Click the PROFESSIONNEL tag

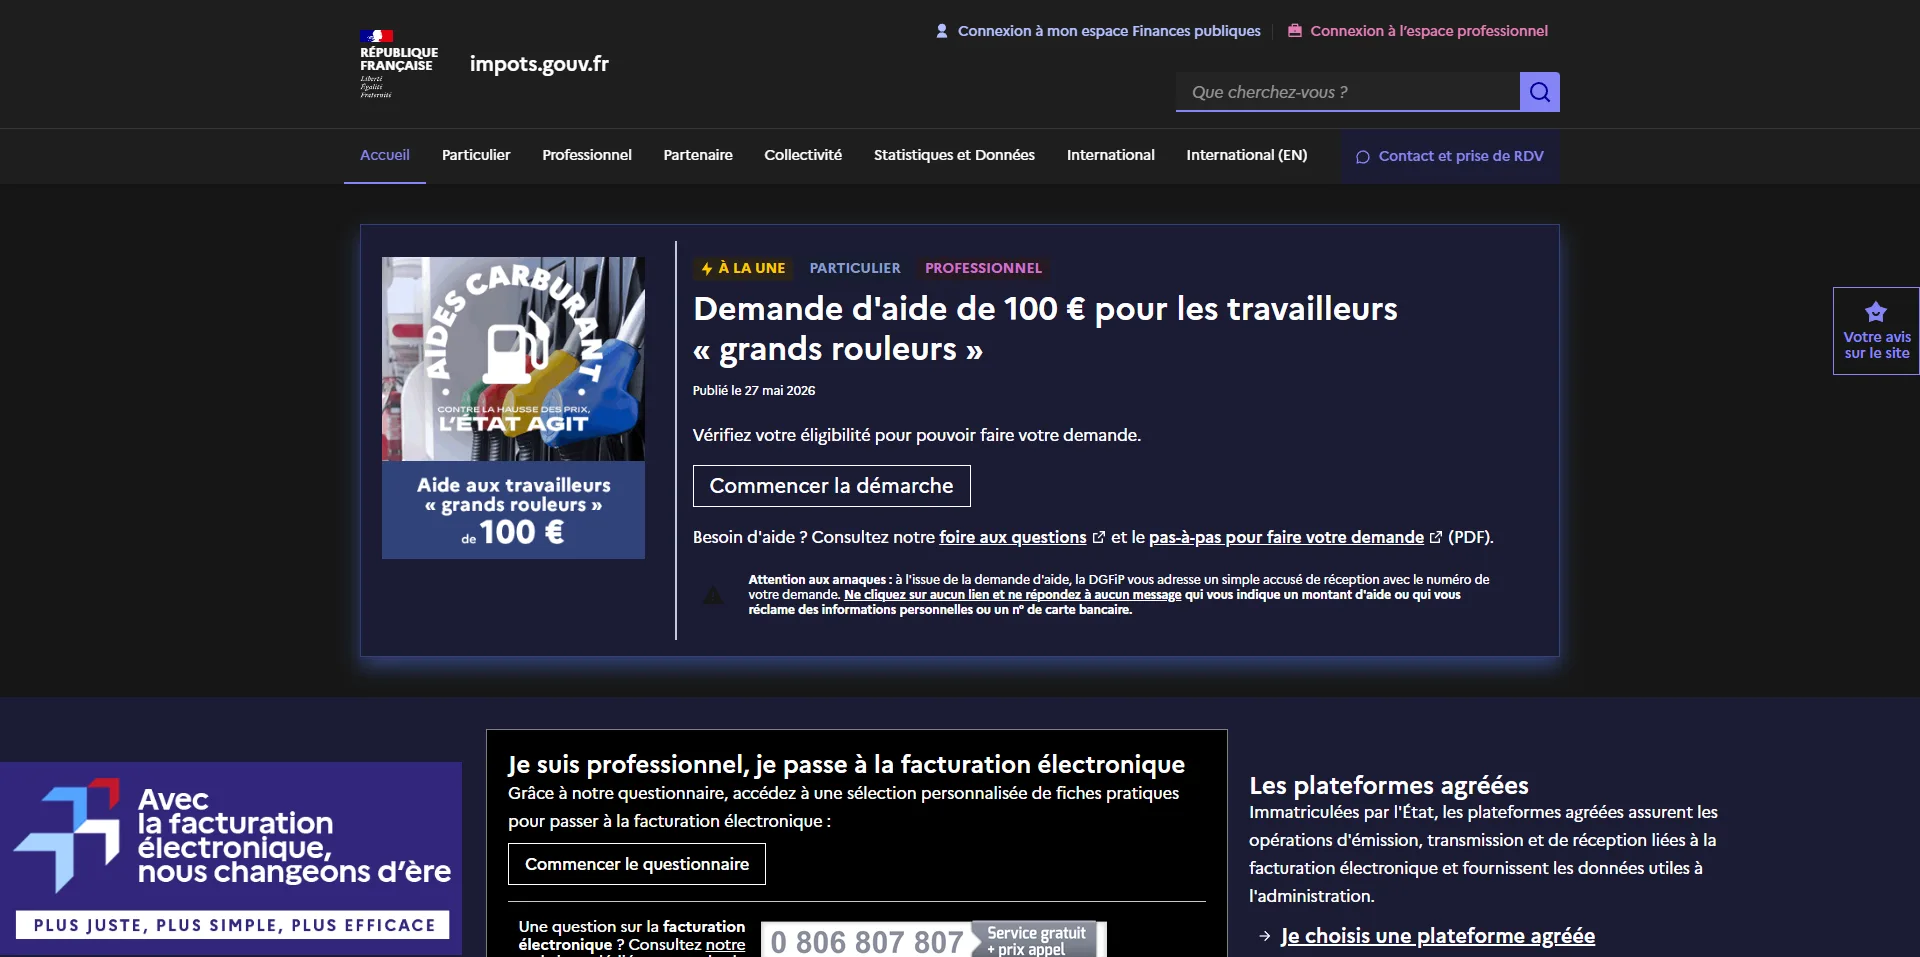click(x=983, y=268)
